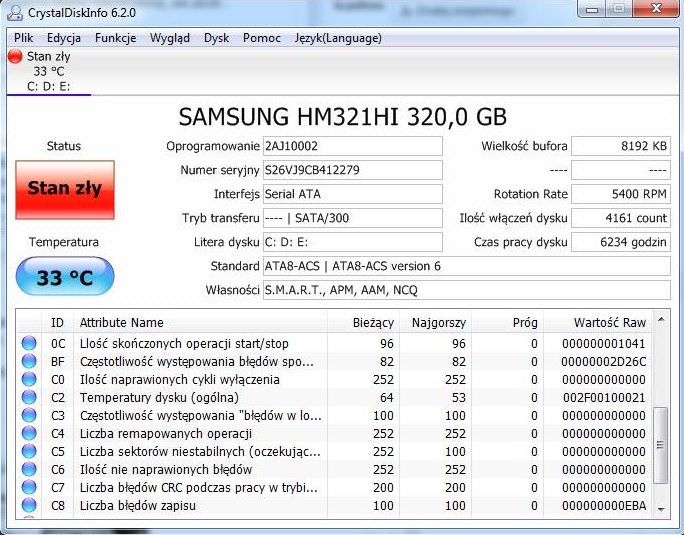Select the row 'Llość skończonych operacji start/stop'
Screen dimensions: 684x535
click(x=334, y=343)
